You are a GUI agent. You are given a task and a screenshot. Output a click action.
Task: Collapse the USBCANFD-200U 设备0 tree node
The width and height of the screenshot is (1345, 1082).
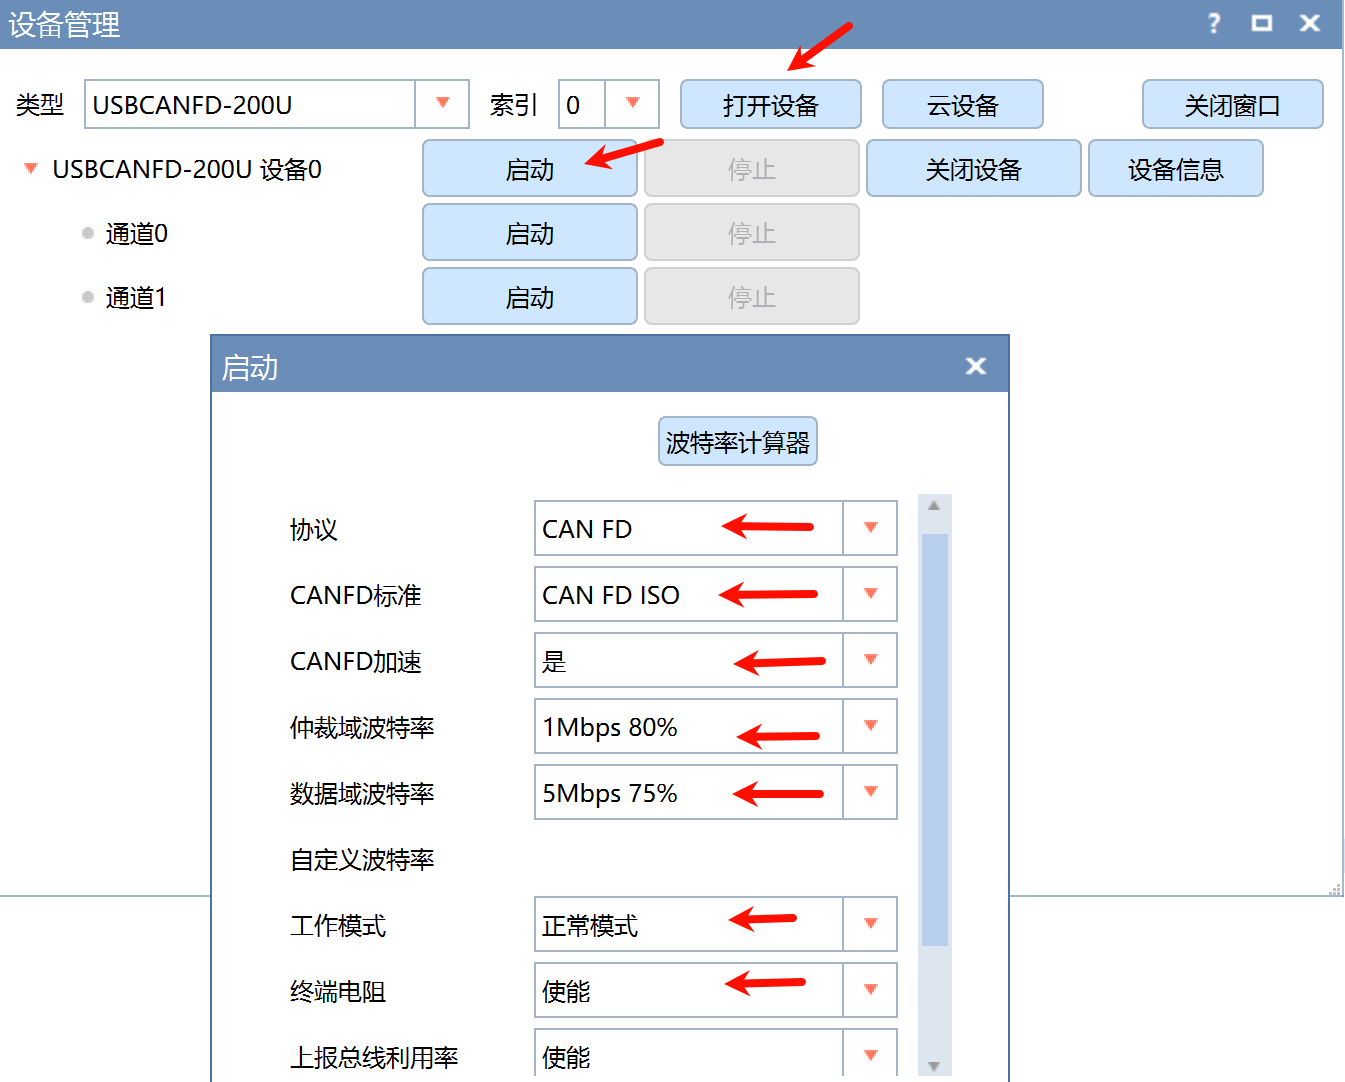[x=31, y=168]
